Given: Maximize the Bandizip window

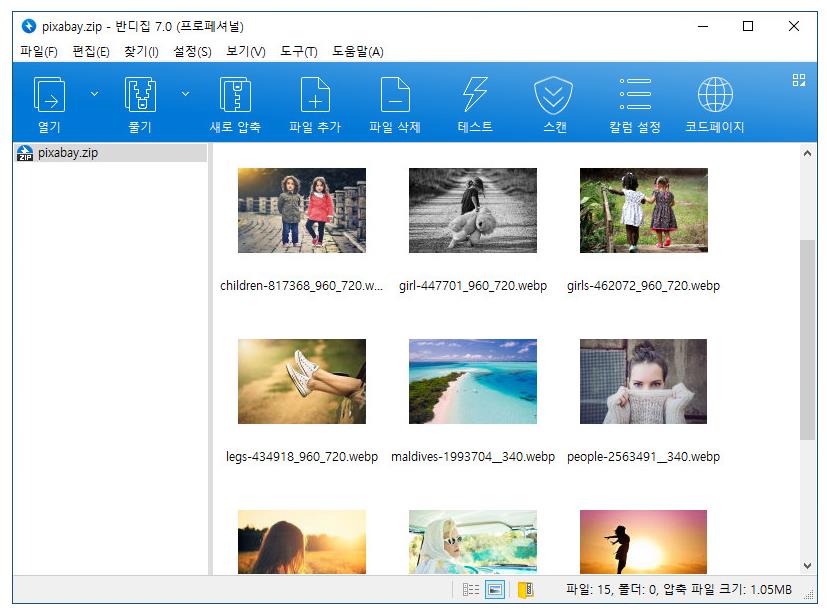Looking at the screenshot, I should click(748, 26).
